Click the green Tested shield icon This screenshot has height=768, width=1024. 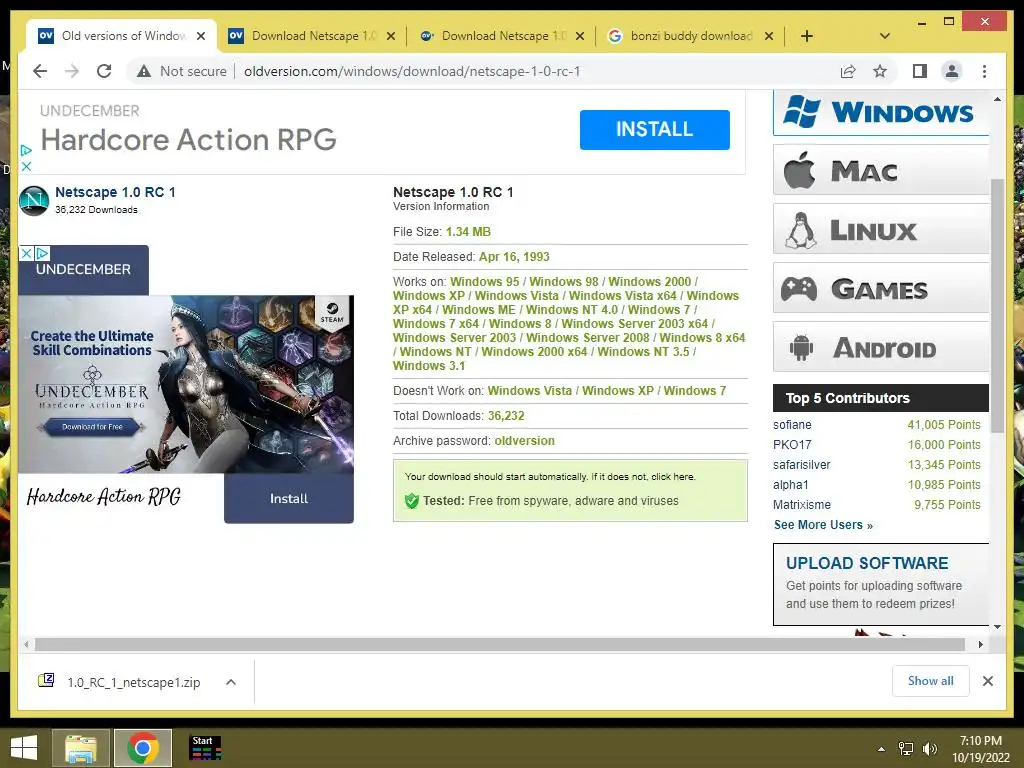click(411, 501)
